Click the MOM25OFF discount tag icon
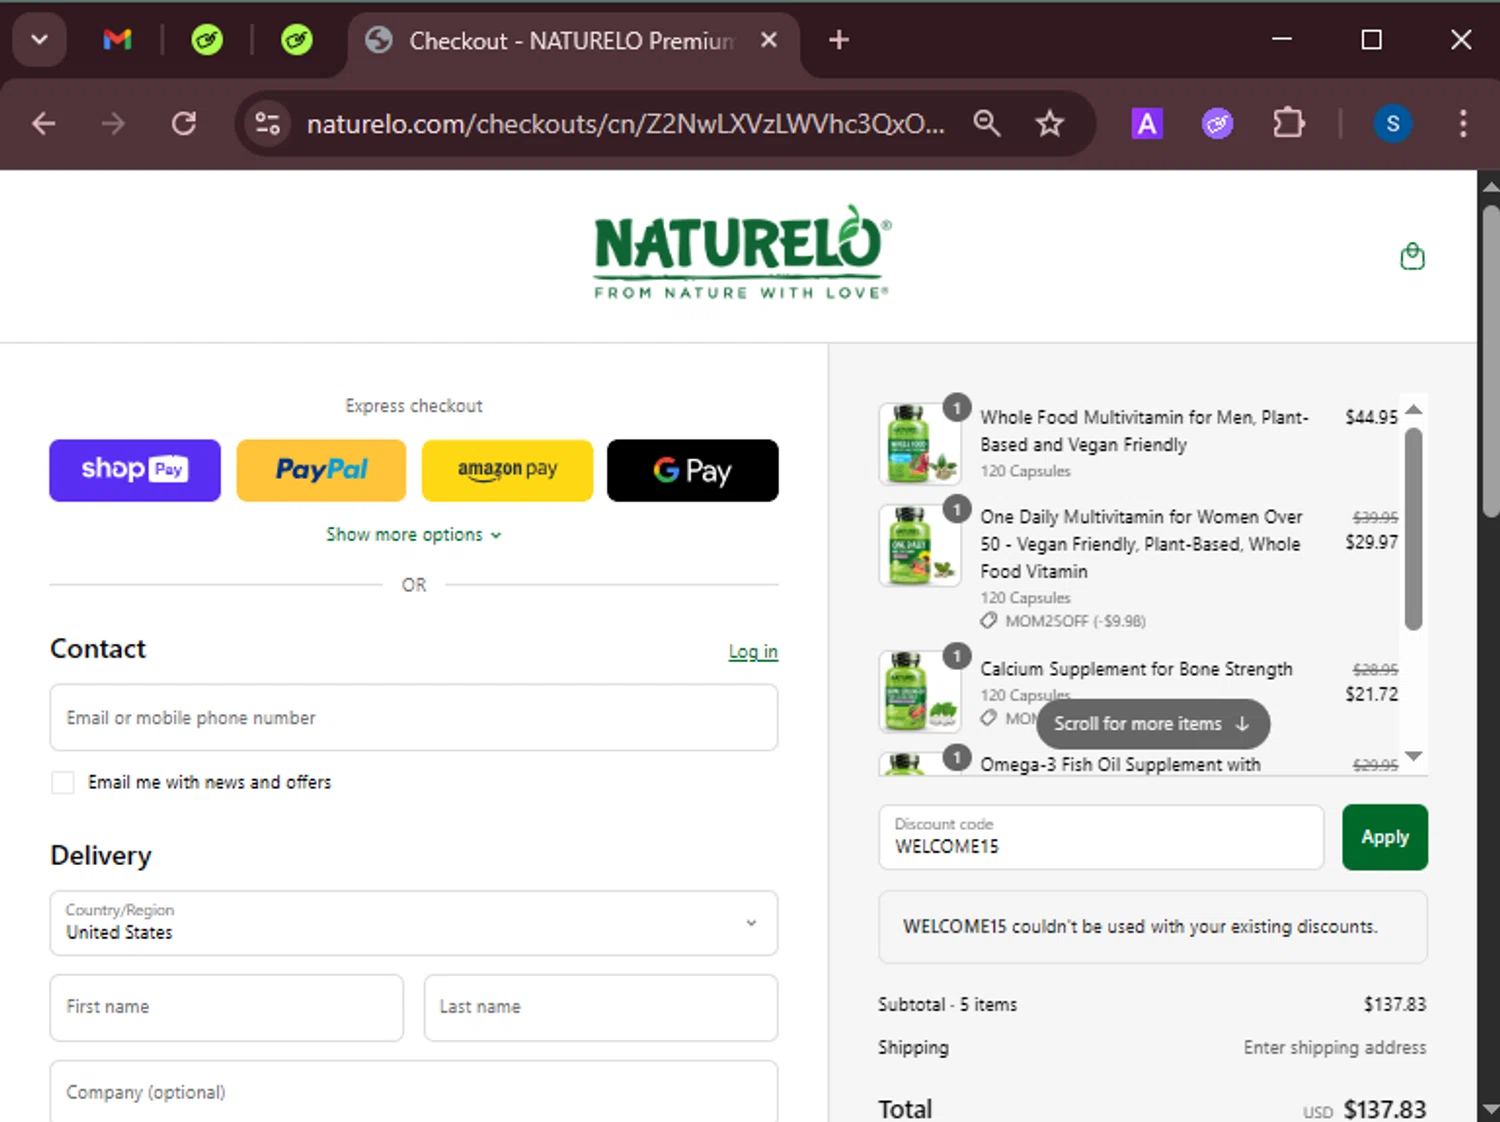 [988, 621]
